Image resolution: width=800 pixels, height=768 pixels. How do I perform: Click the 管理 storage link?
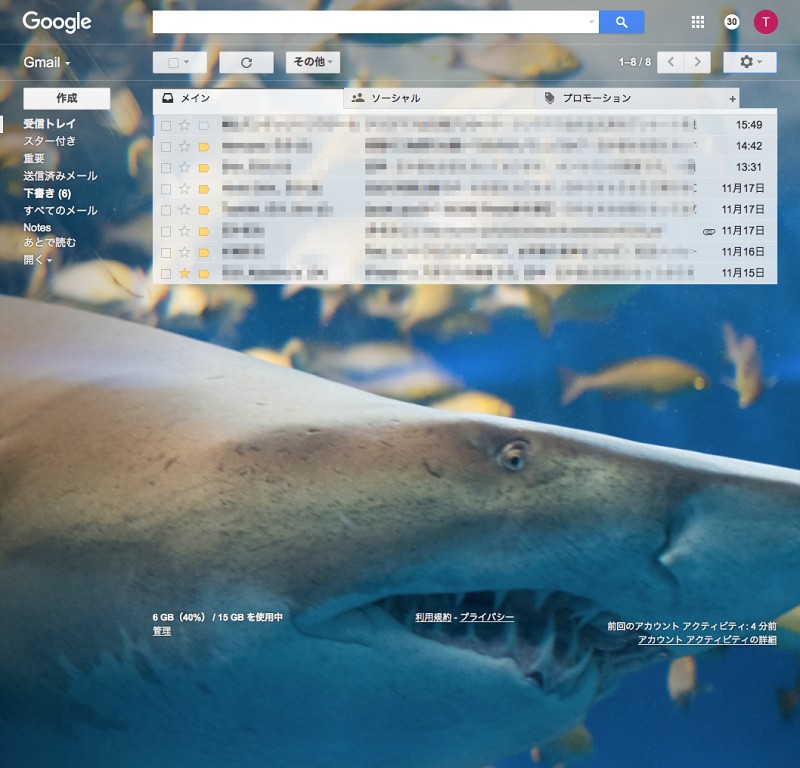point(162,631)
